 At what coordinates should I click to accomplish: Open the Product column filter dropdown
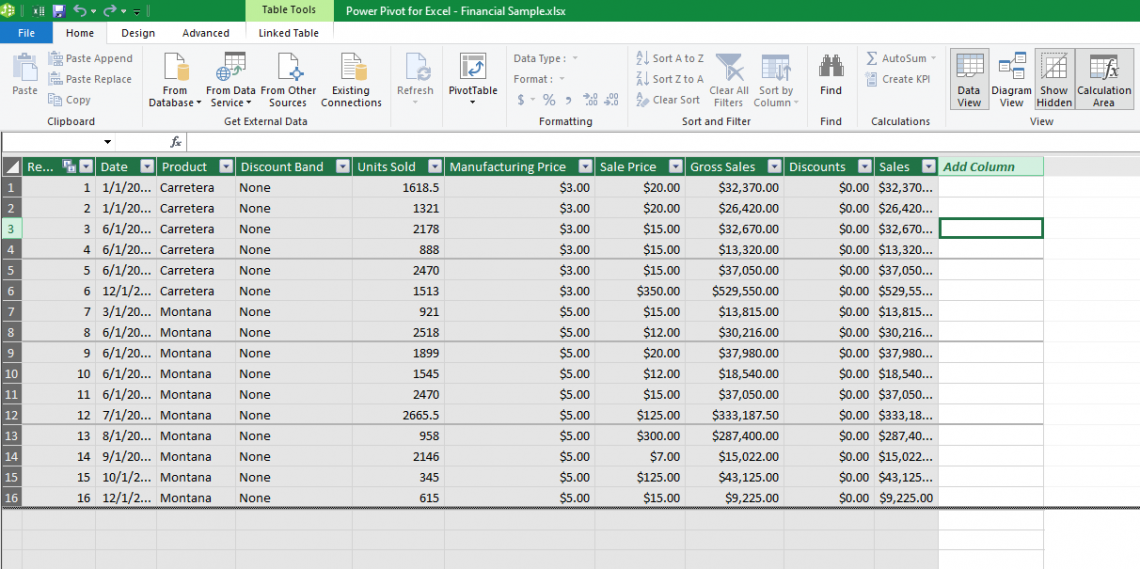pos(226,167)
